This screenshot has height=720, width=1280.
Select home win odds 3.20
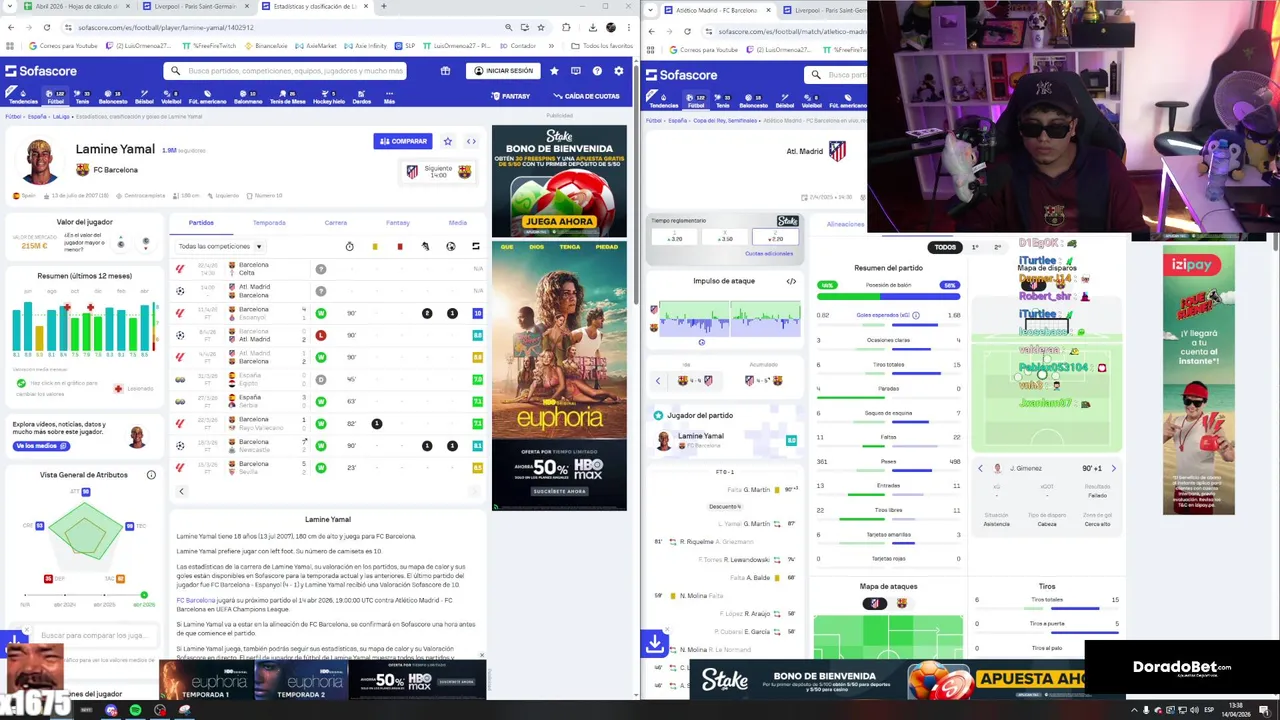[x=676, y=237]
